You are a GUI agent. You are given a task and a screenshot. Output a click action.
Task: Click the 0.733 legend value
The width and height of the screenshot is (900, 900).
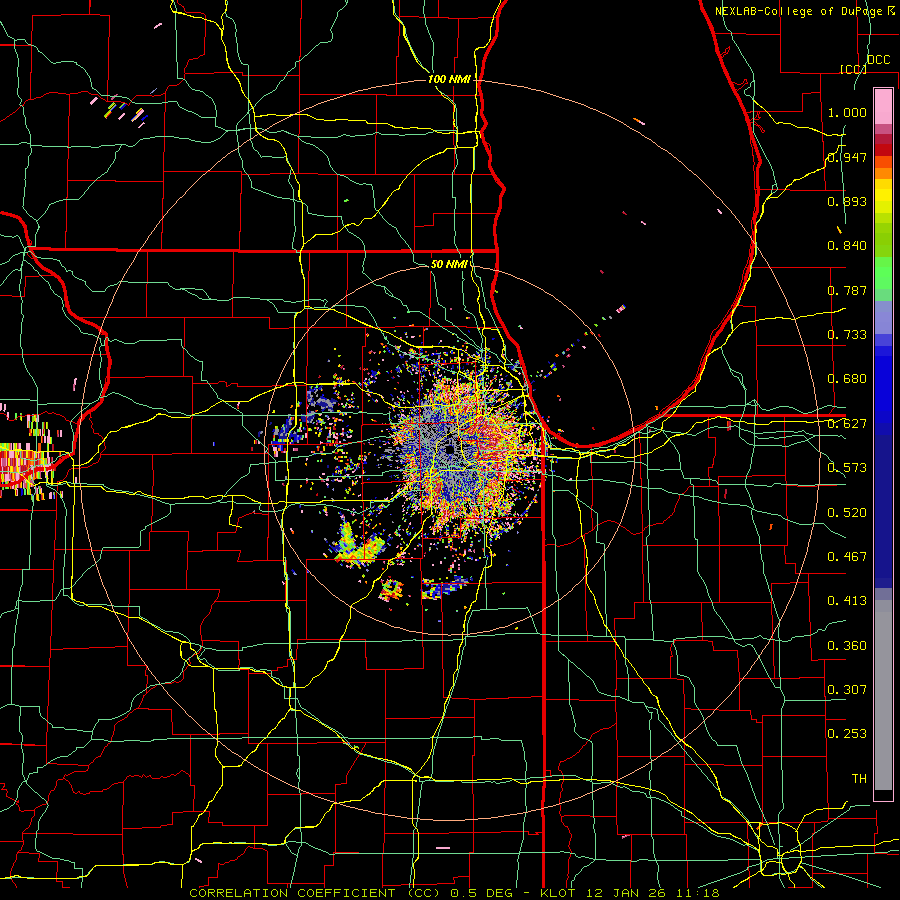(847, 335)
